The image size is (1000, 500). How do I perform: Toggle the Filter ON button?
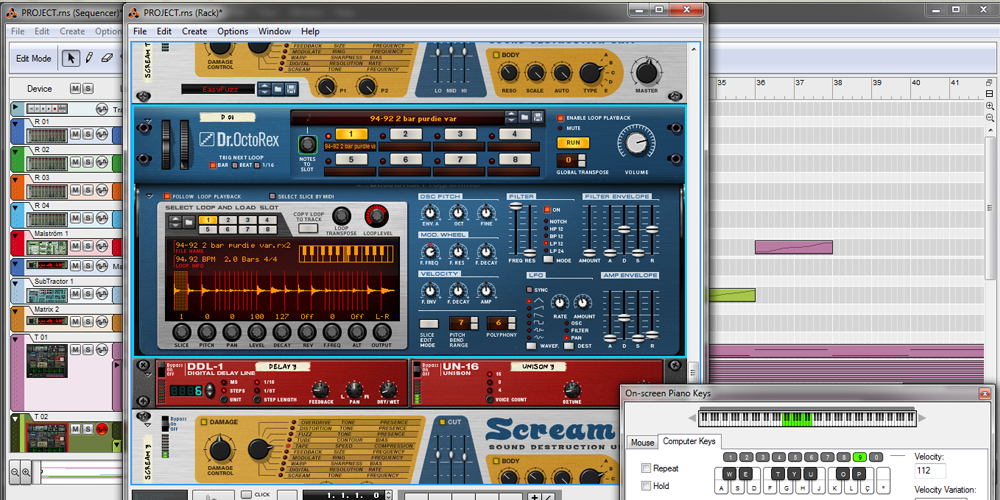pyautogui.click(x=547, y=209)
